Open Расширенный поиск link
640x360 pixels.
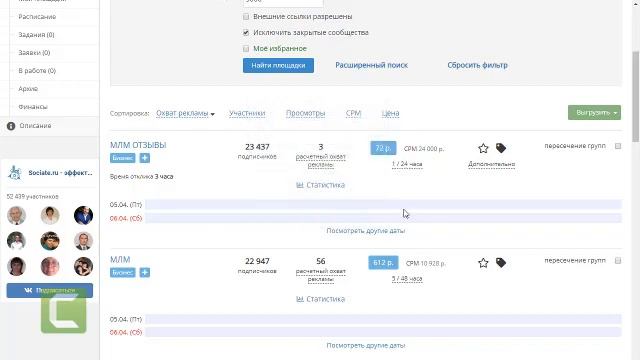pos(371,65)
